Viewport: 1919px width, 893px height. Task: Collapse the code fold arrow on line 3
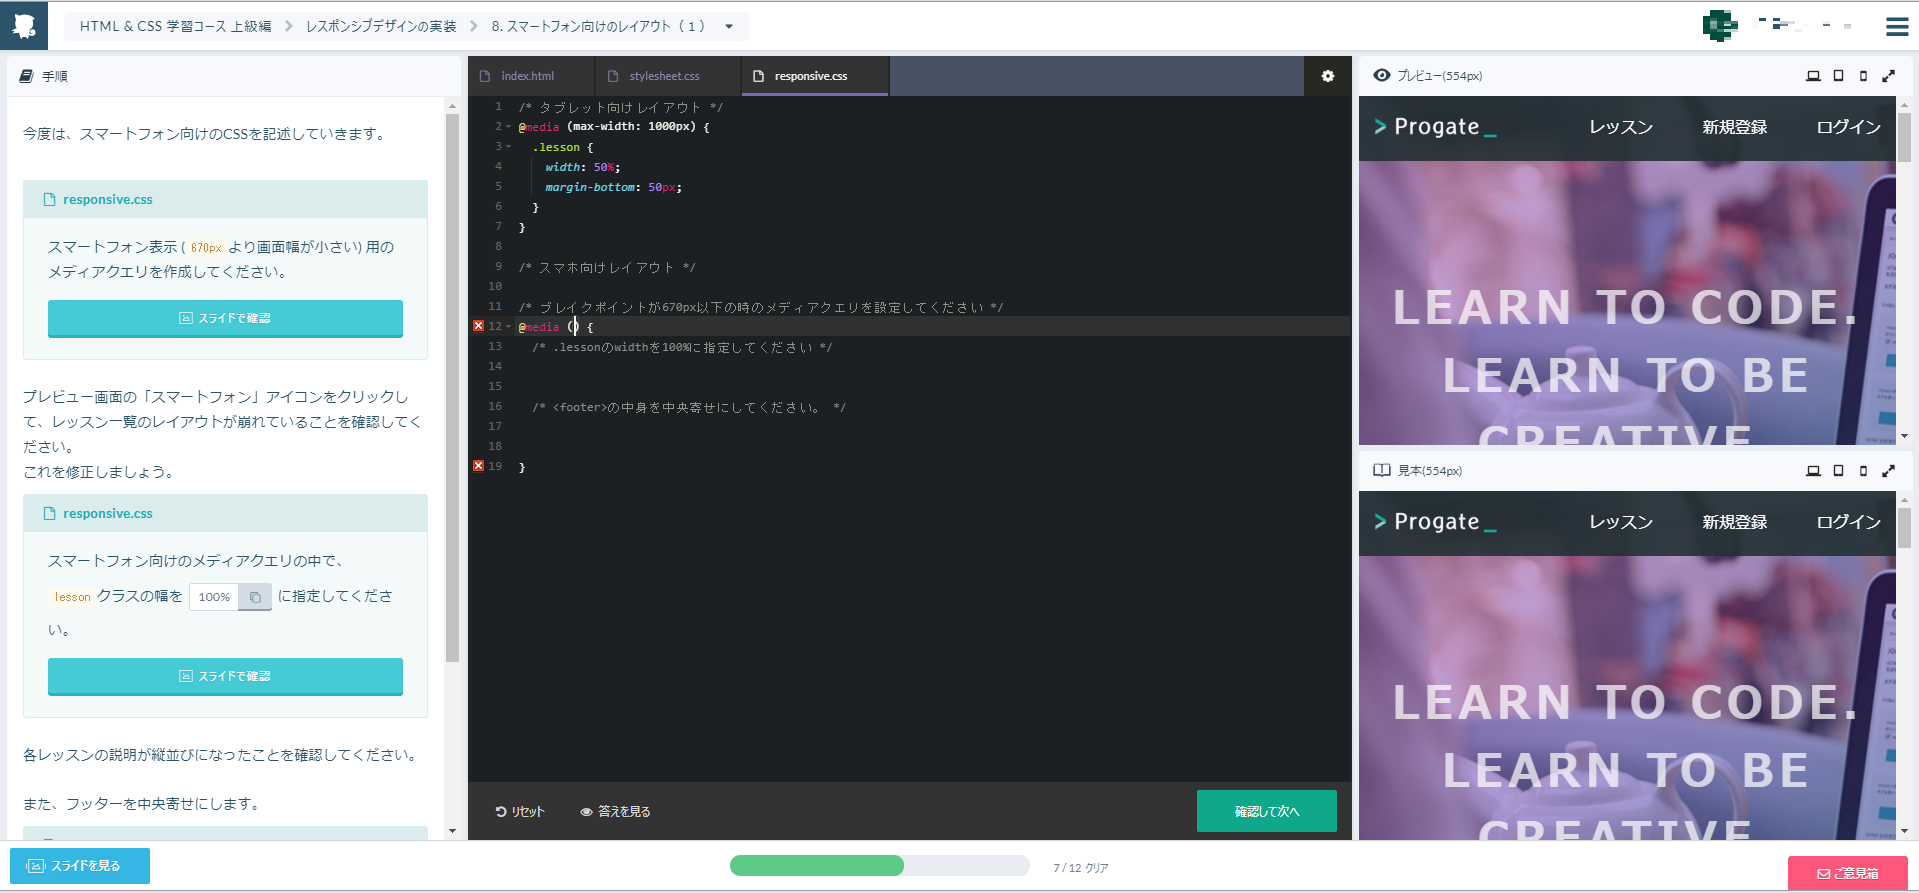click(508, 147)
